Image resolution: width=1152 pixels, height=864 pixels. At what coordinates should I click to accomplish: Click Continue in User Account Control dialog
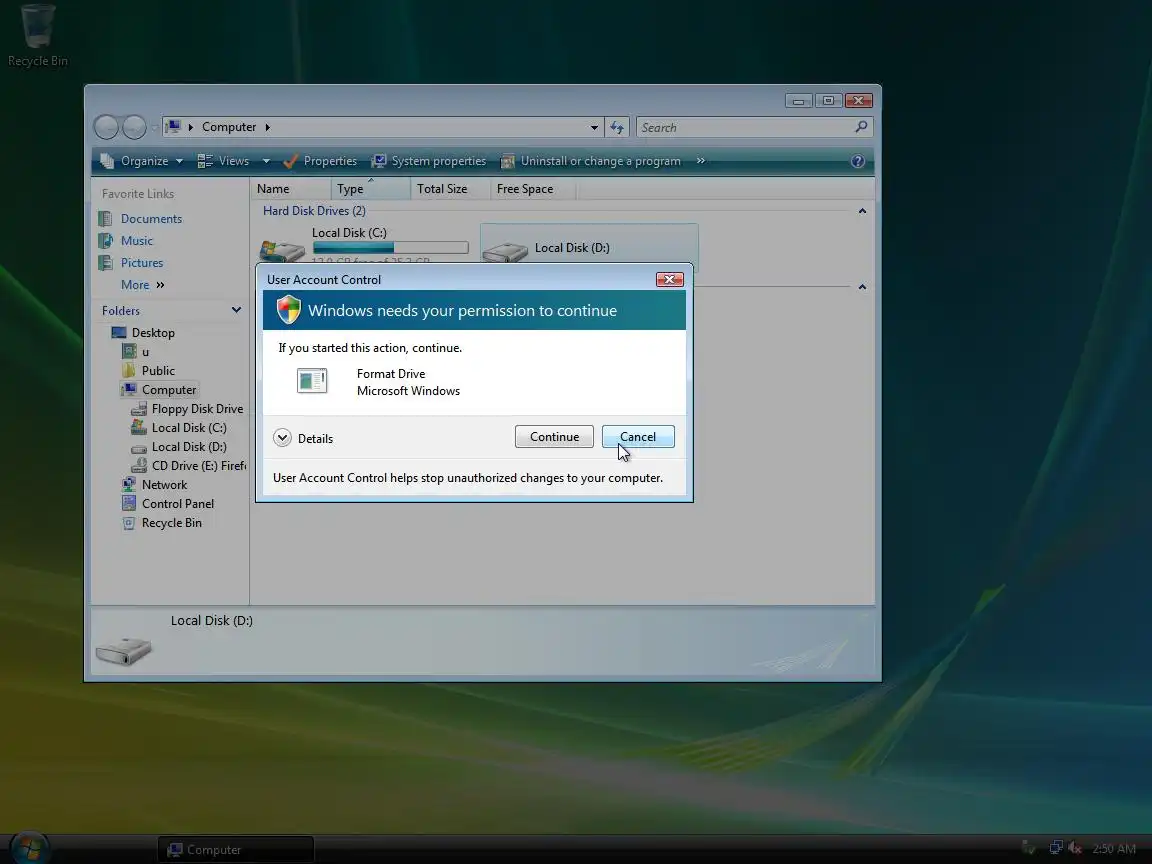coord(554,436)
